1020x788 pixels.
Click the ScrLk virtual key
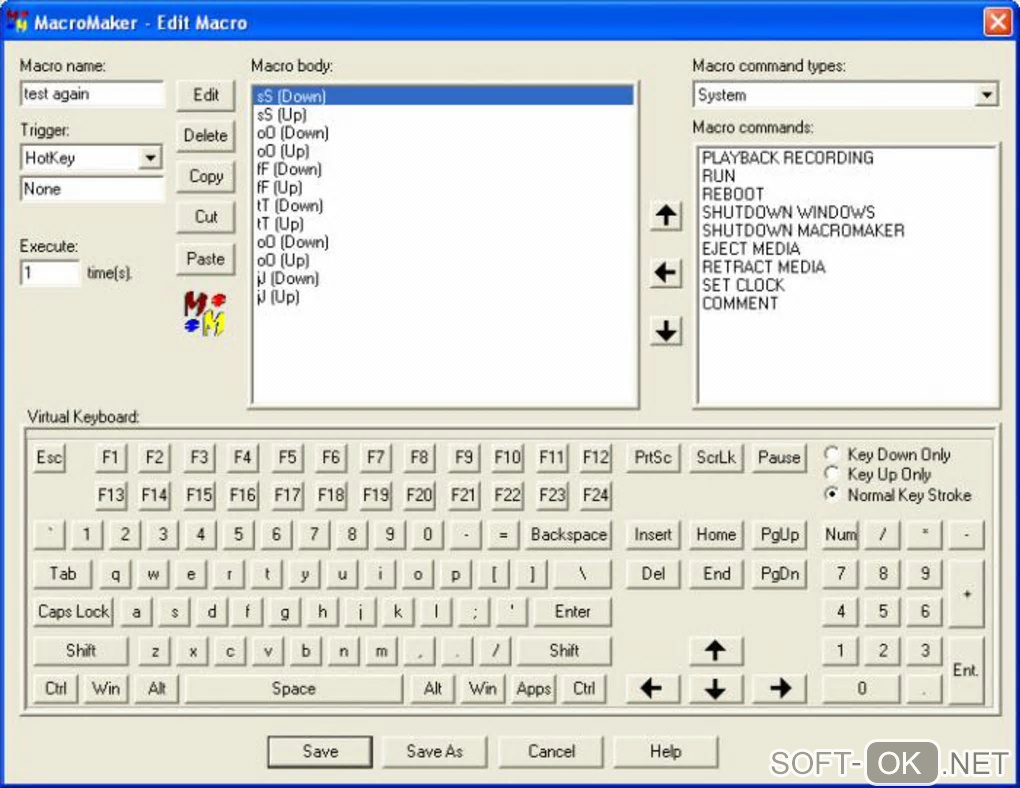click(x=716, y=457)
